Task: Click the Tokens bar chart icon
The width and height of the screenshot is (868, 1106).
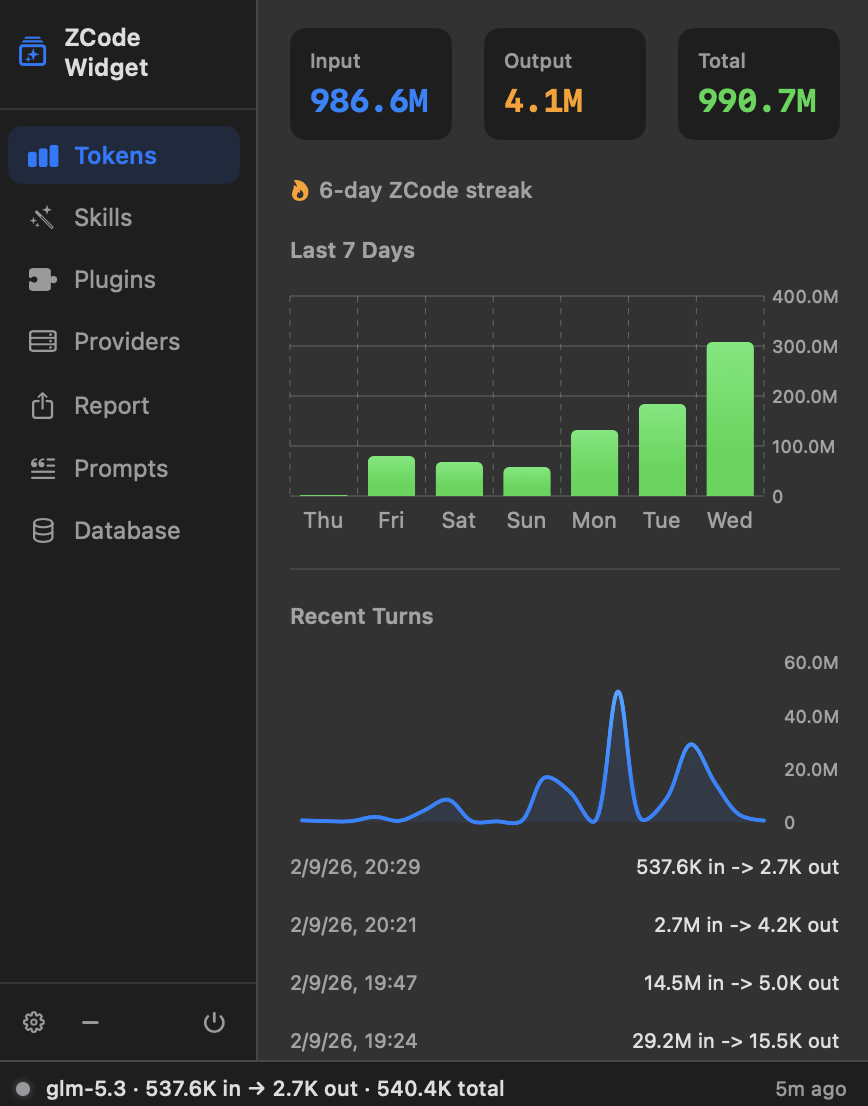Action: [x=43, y=156]
